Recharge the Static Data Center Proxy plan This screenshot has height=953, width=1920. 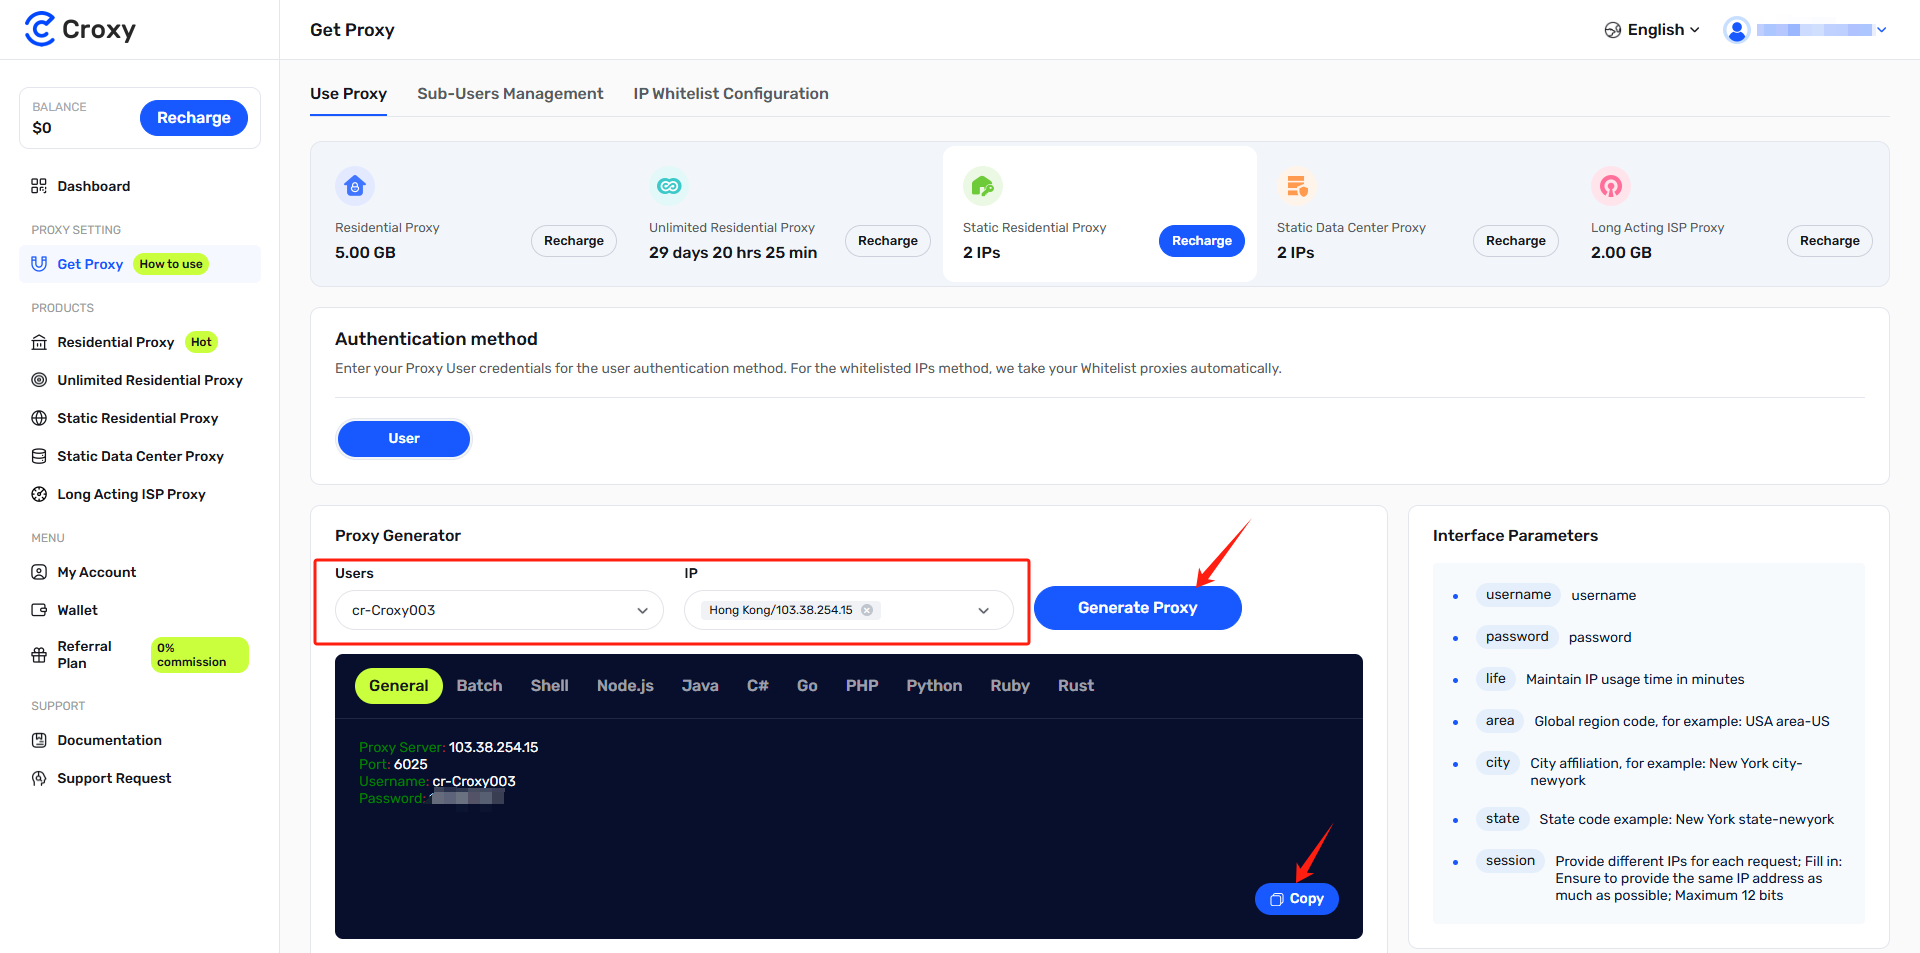tap(1516, 241)
